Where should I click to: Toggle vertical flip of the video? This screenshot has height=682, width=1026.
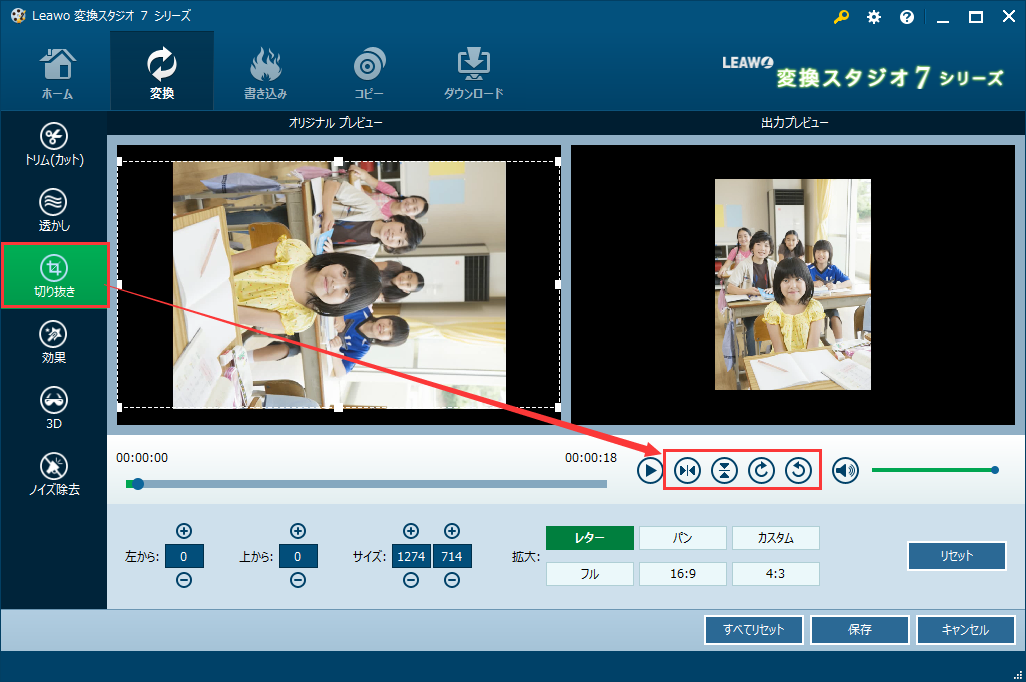tap(723, 470)
